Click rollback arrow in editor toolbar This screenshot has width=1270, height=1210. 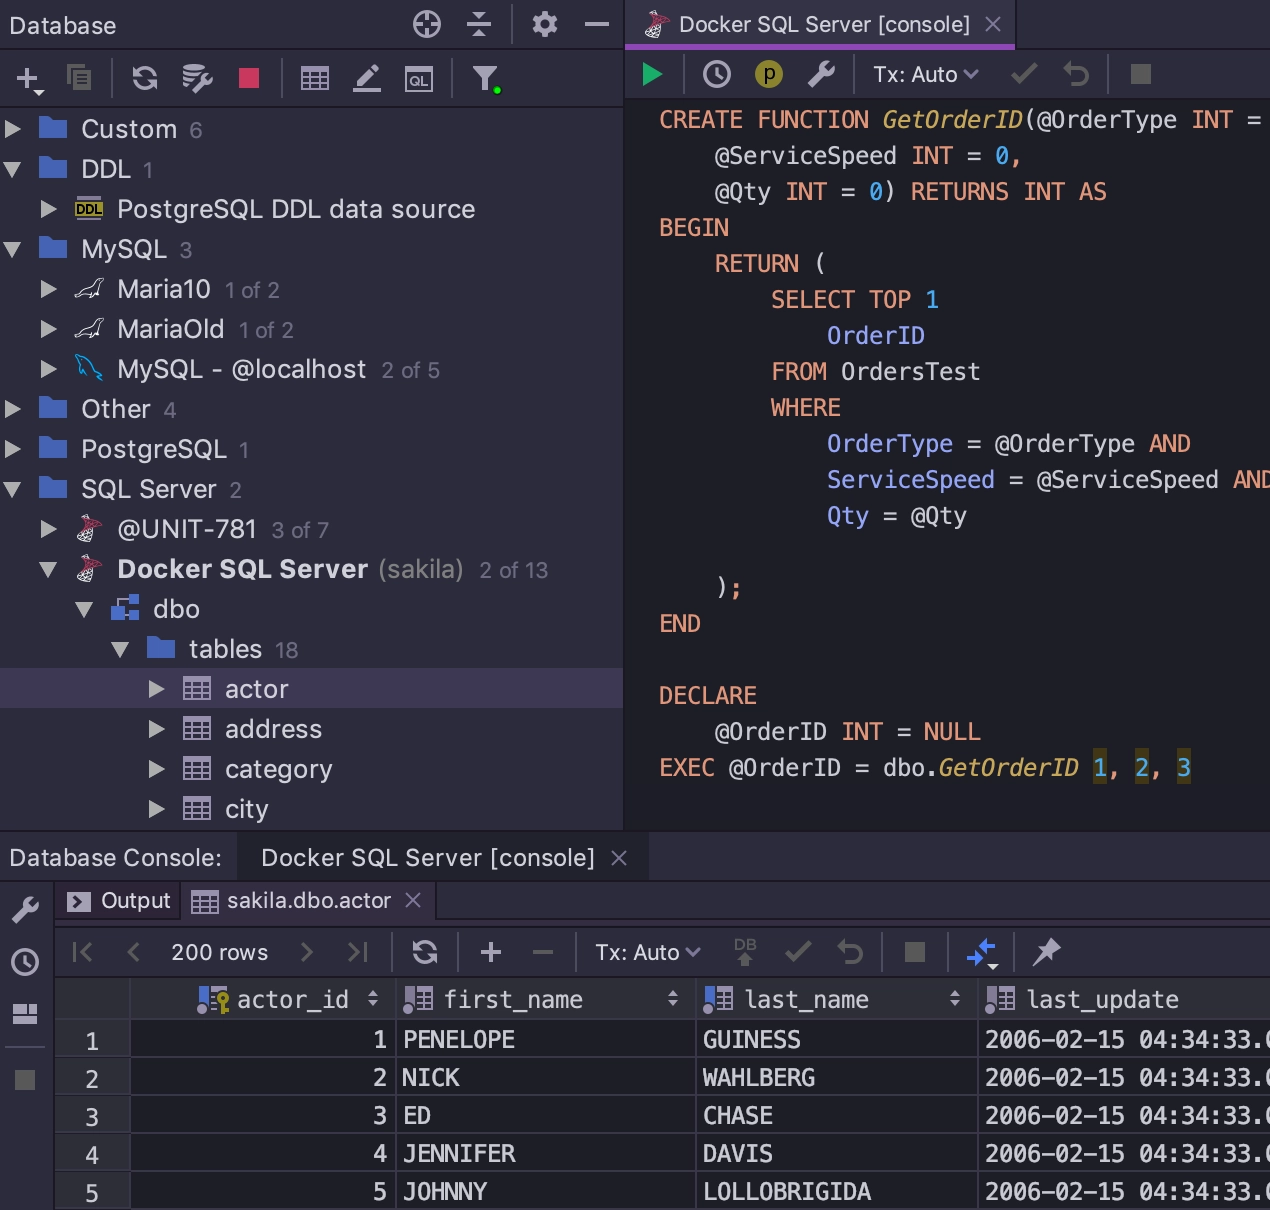tap(1076, 74)
